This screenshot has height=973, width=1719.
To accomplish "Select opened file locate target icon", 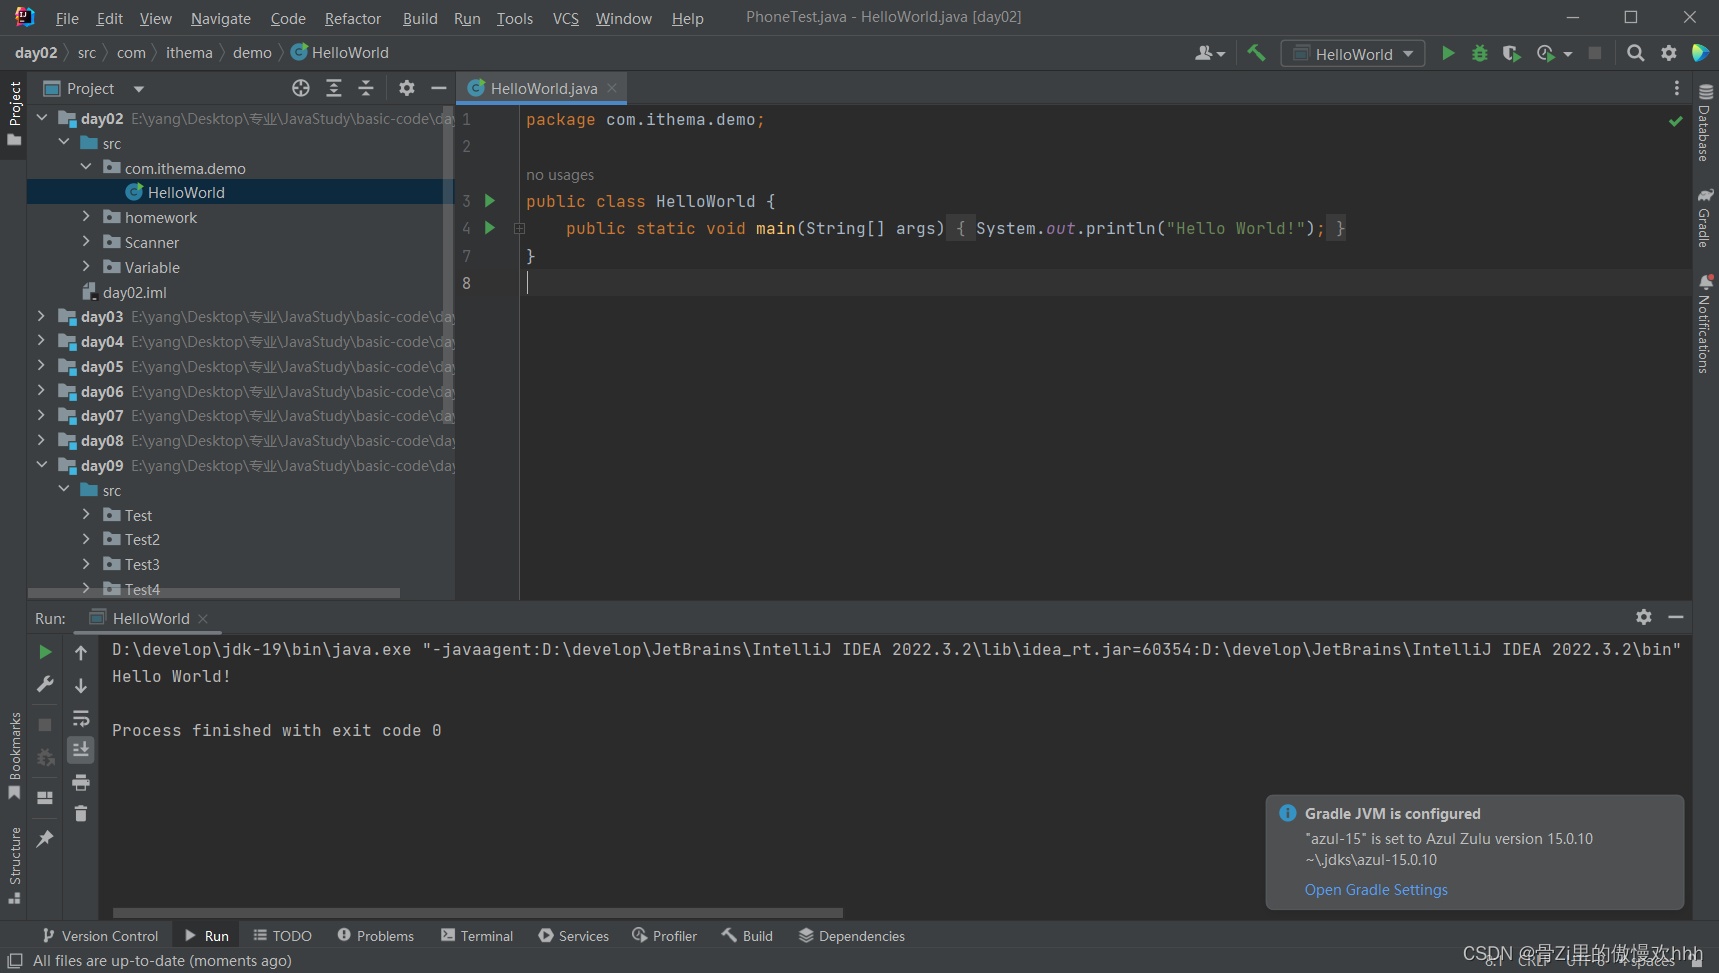I will pos(300,88).
